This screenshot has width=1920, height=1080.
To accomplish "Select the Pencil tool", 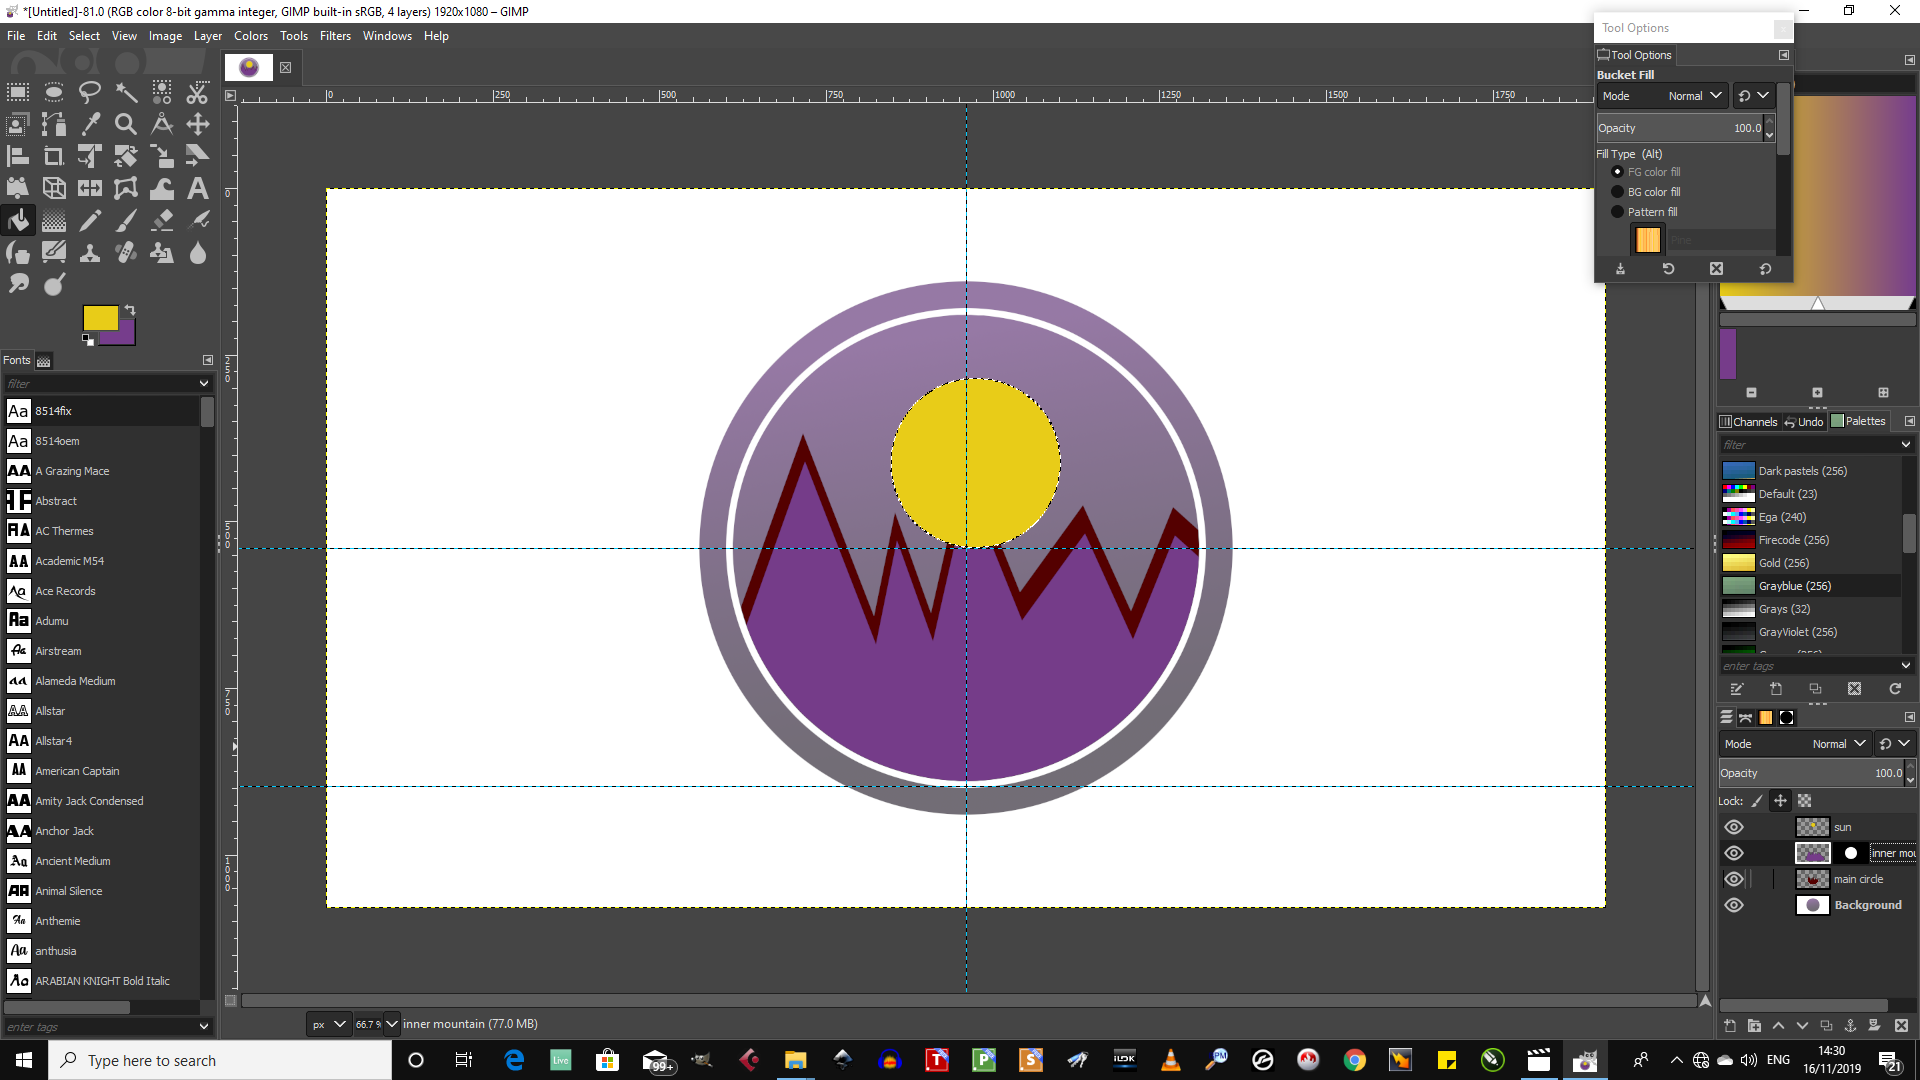I will click(x=90, y=220).
